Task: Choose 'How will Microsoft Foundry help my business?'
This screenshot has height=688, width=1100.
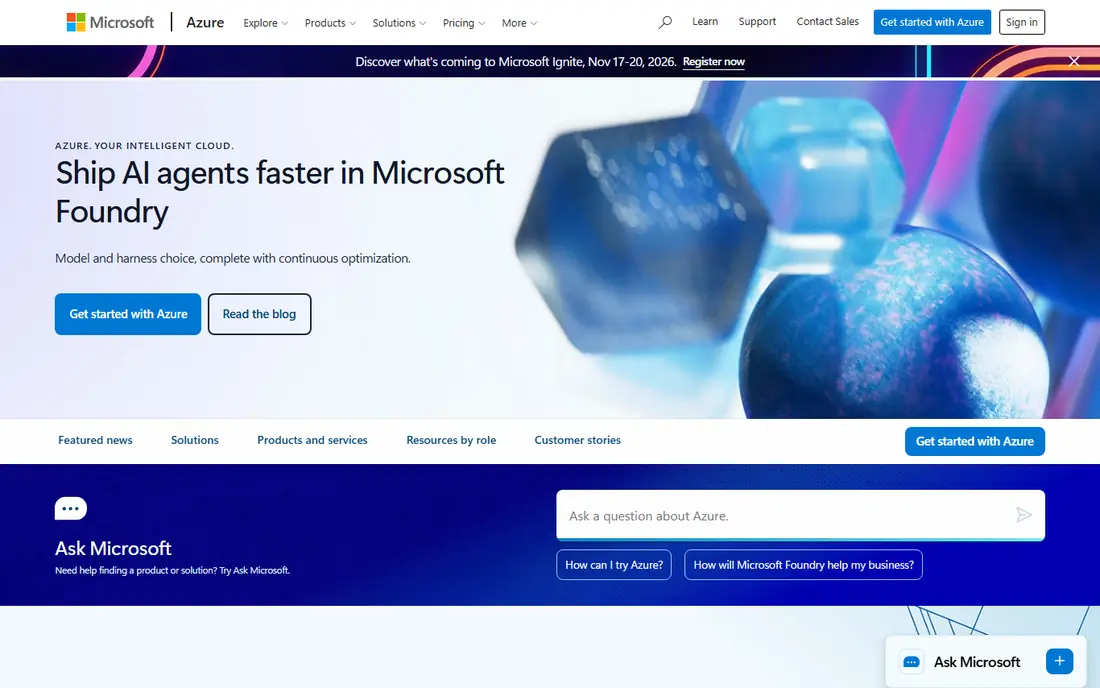Action: pyautogui.click(x=803, y=565)
